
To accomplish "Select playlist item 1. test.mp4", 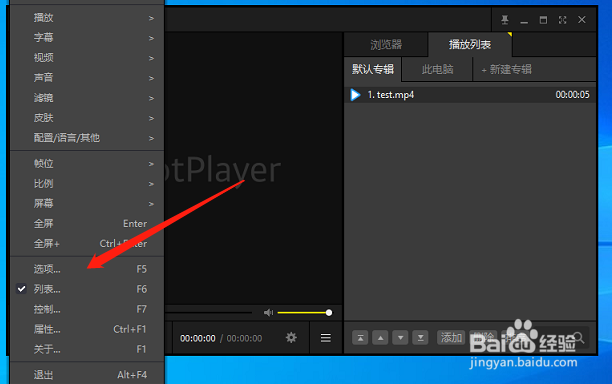I will pyautogui.click(x=470, y=95).
